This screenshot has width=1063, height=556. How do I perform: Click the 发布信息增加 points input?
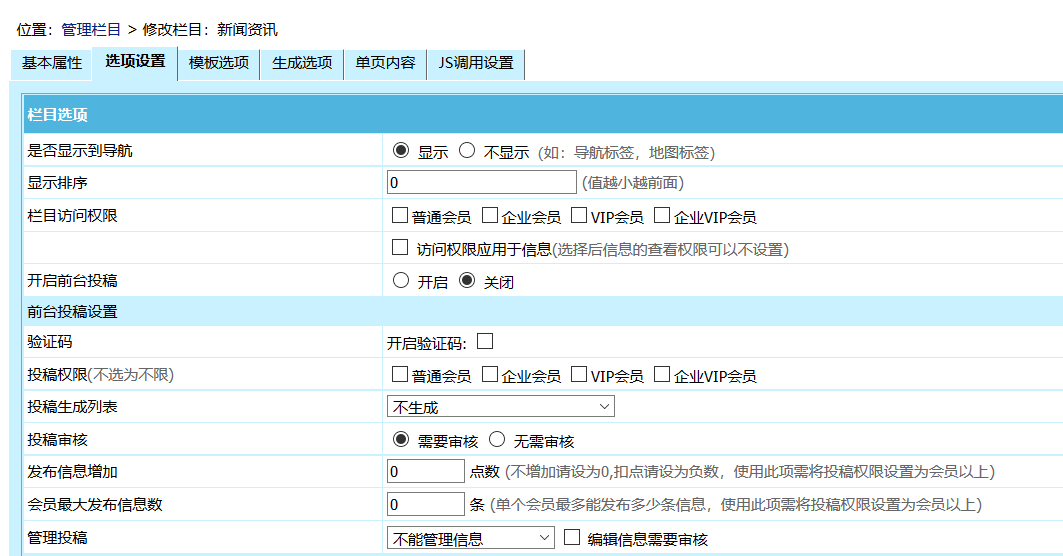pyautogui.click(x=426, y=471)
